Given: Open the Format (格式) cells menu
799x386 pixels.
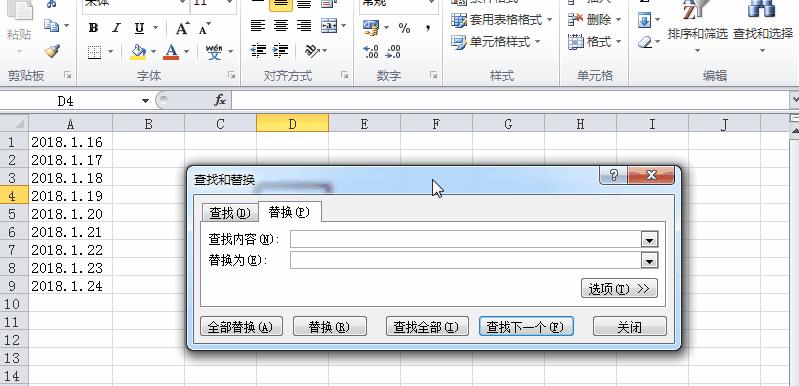Looking at the screenshot, I should [595, 42].
